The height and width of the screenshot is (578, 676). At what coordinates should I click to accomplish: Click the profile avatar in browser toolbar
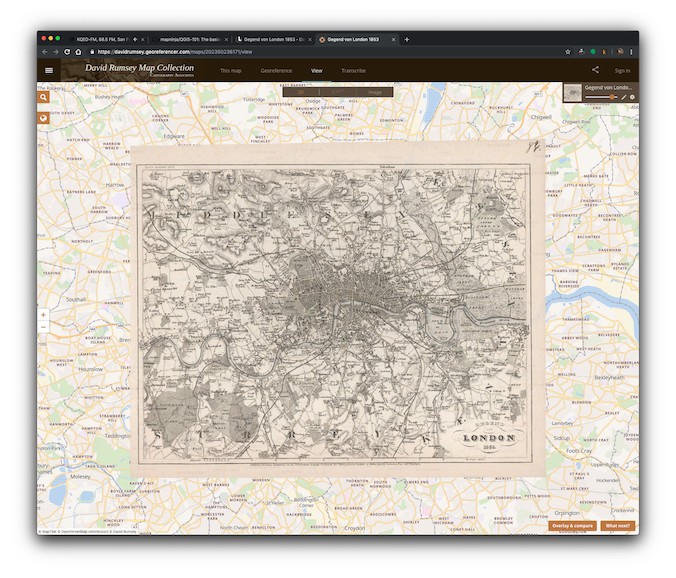coord(620,52)
